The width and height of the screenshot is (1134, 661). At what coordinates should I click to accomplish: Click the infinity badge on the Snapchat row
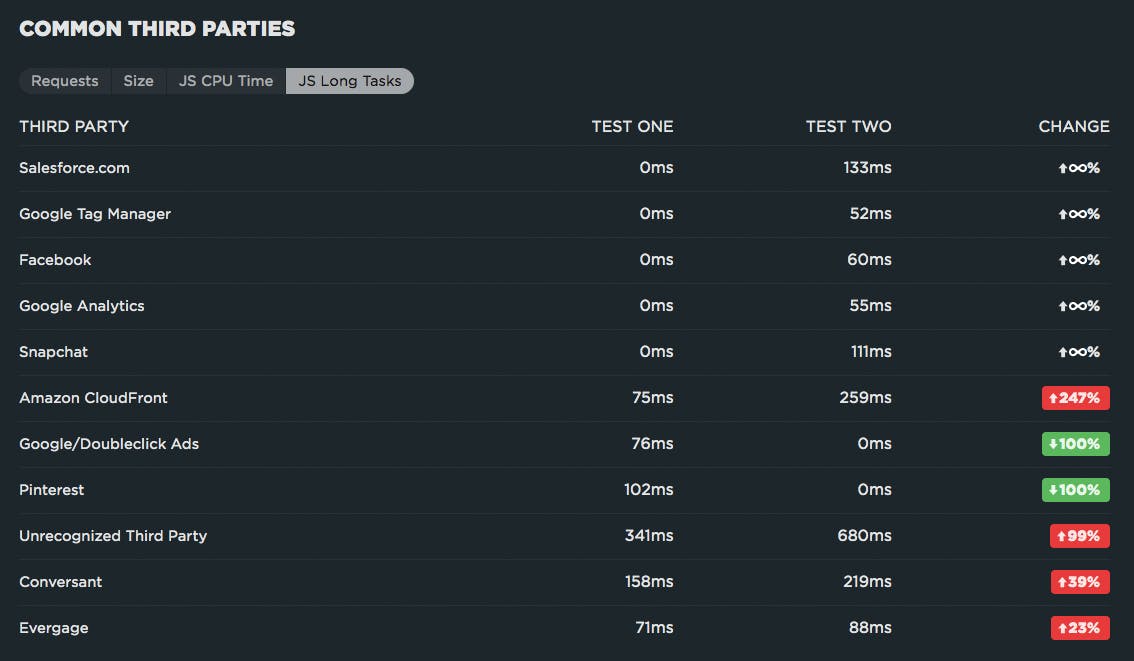click(1078, 351)
